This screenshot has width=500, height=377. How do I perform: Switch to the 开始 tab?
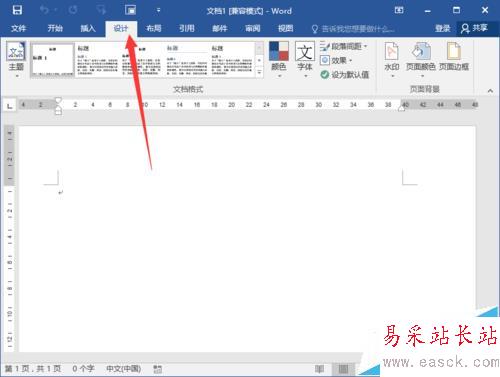point(55,28)
